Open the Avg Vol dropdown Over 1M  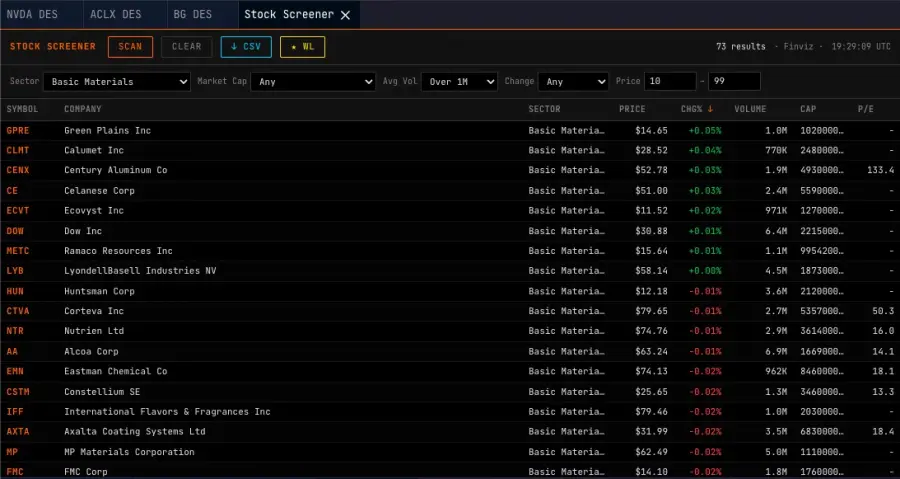[459, 81]
